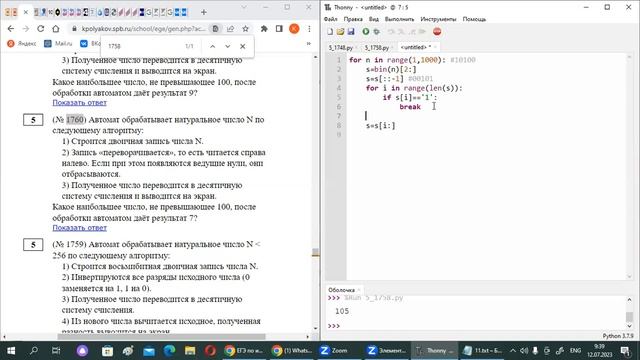This screenshot has width=640, height=360.
Task: Go back in the Chrome browser
Action: coord(11,29)
